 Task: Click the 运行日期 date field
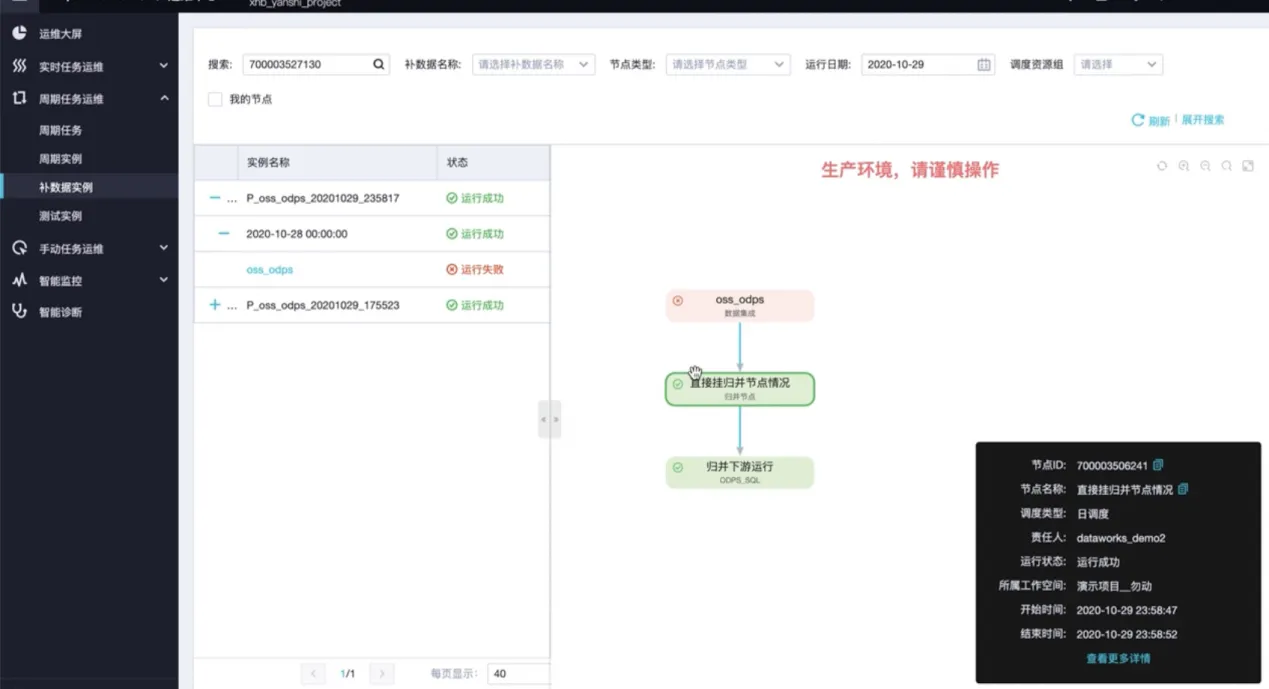click(x=928, y=64)
